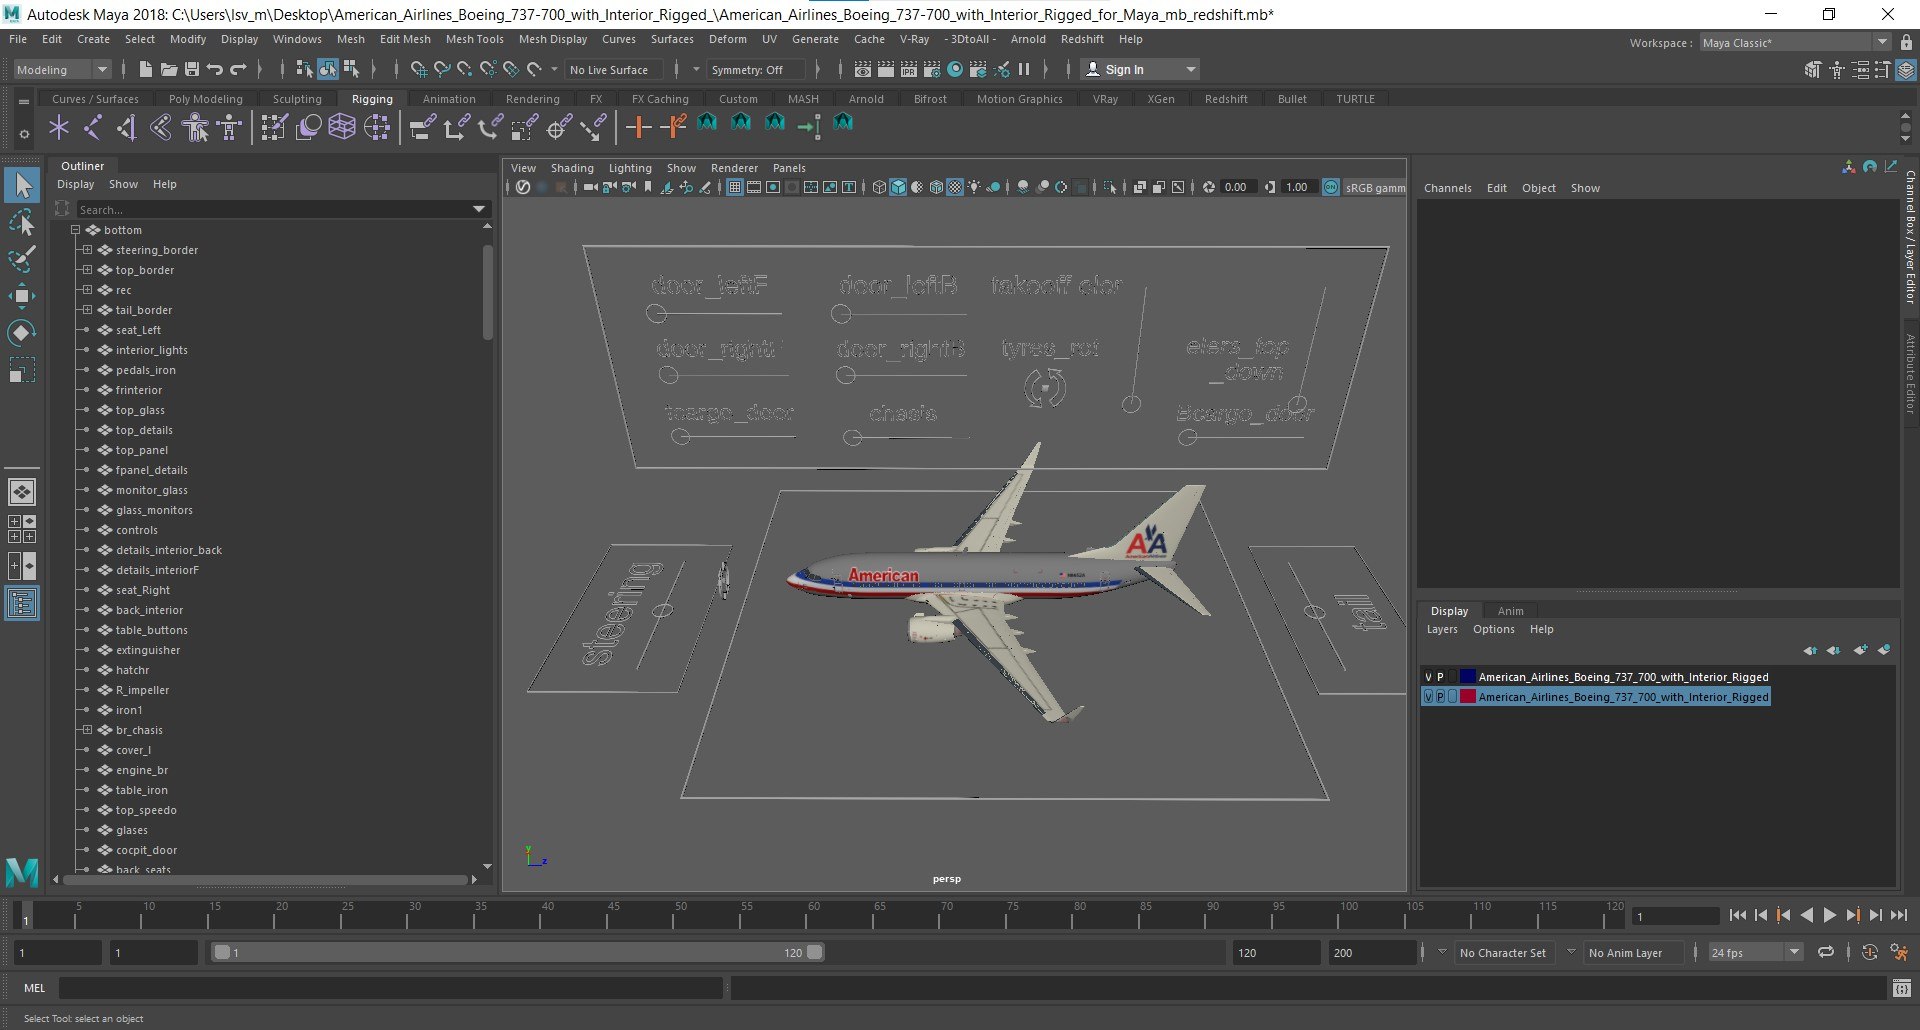Click the red layer color swatch
Viewport: 1920px width, 1030px height.
(x=1468, y=697)
